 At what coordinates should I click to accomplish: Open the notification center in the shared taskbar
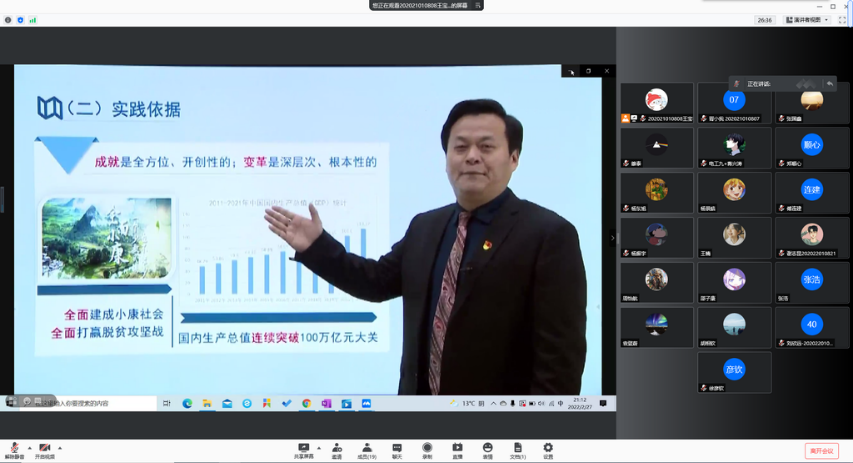tap(603, 403)
